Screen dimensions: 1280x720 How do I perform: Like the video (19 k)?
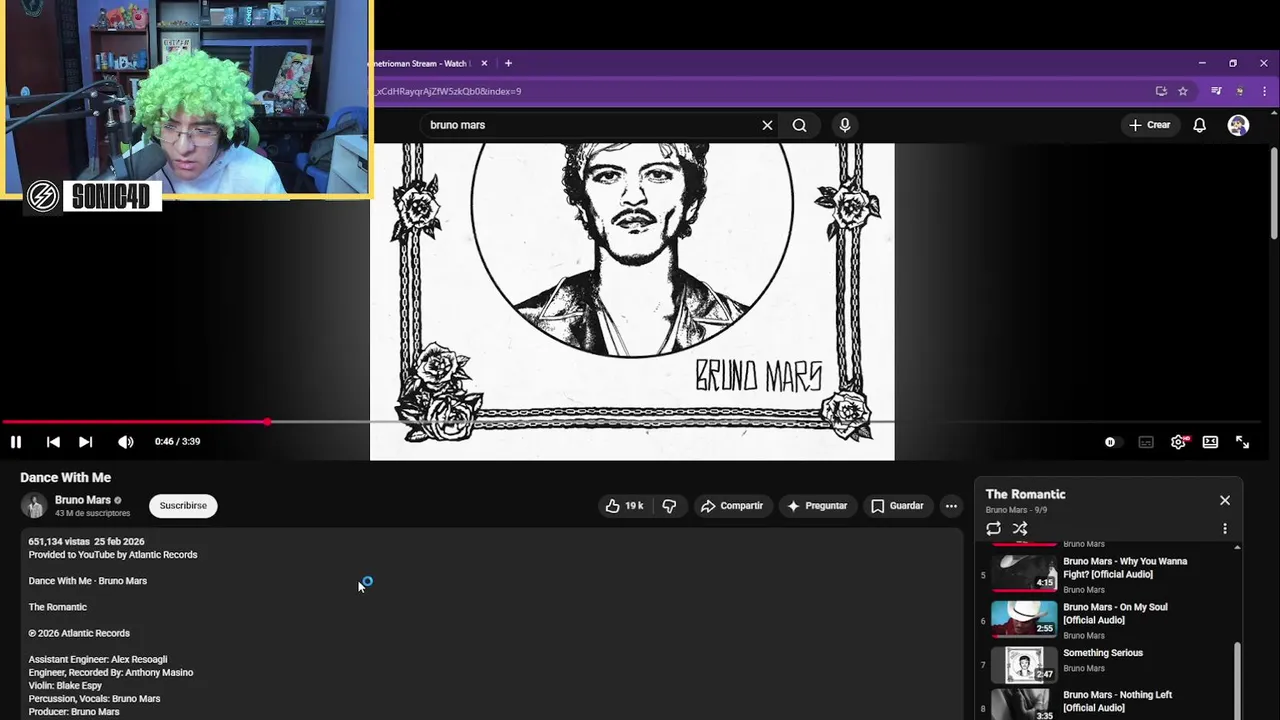pos(624,506)
